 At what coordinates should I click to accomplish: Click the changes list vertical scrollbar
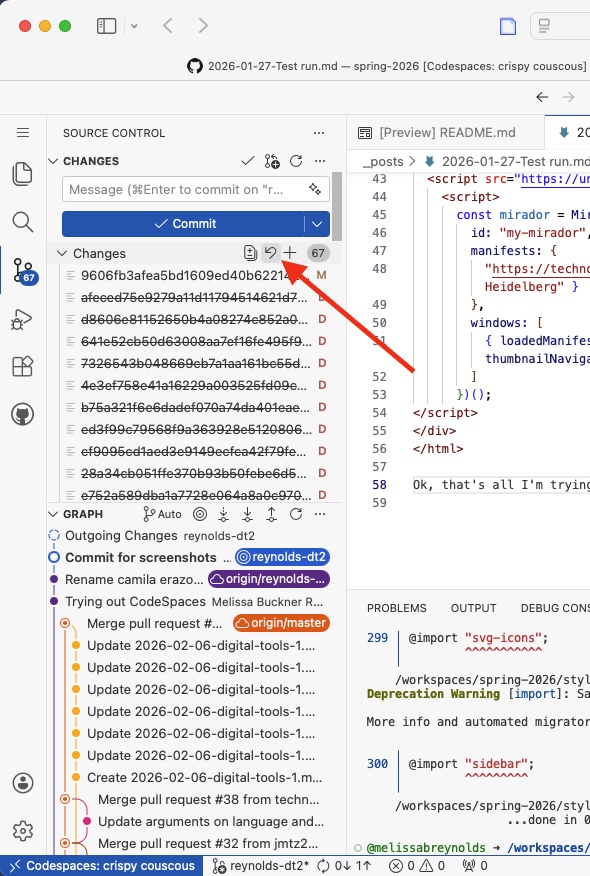click(337, 207)
